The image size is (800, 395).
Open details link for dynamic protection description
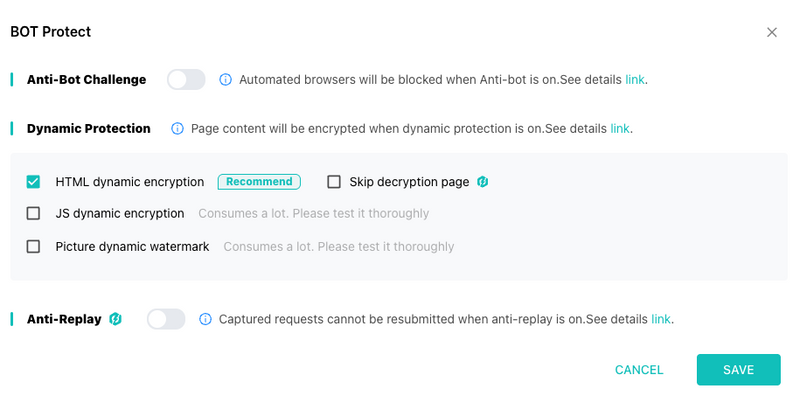click(620, 129)
